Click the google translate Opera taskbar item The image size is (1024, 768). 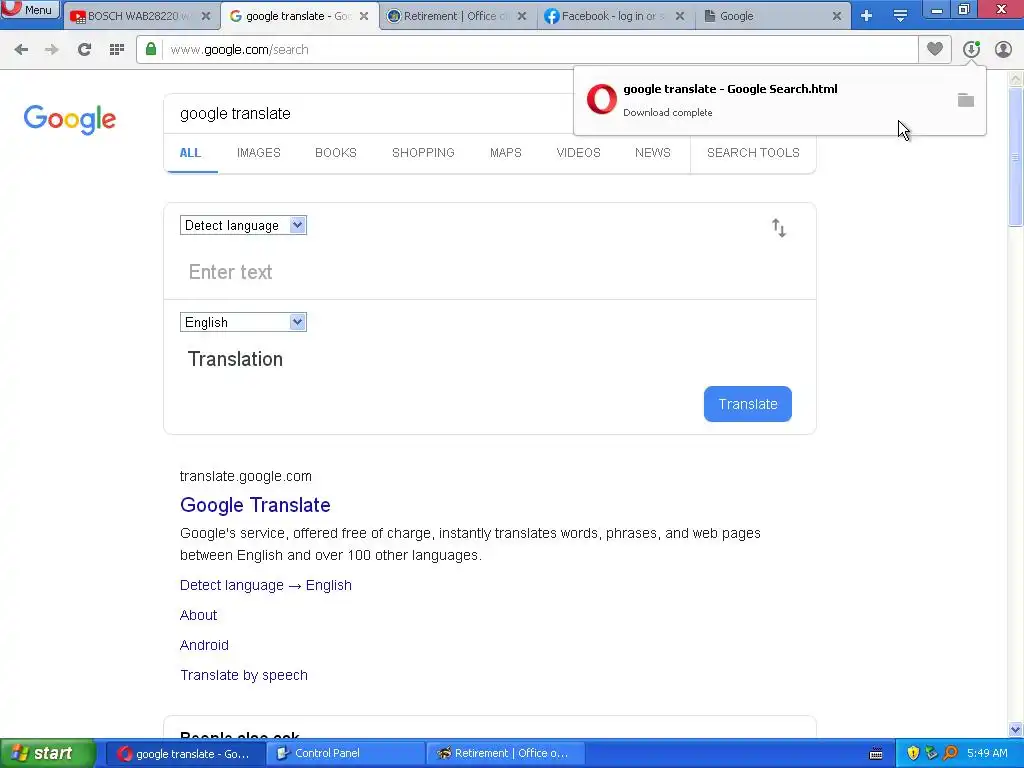click(x=185, y=754)
